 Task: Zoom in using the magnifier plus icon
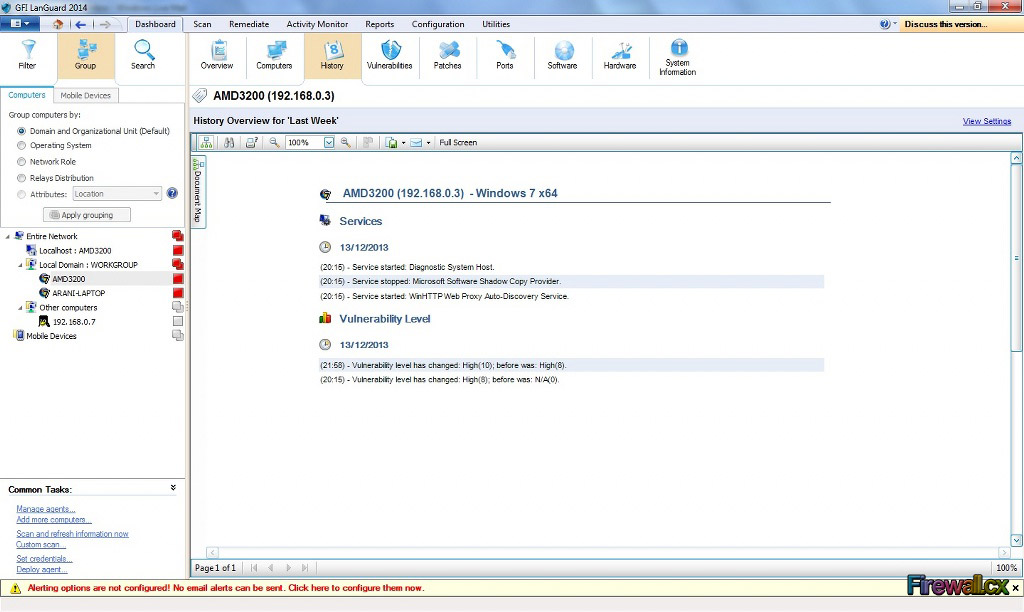[345, 142]
